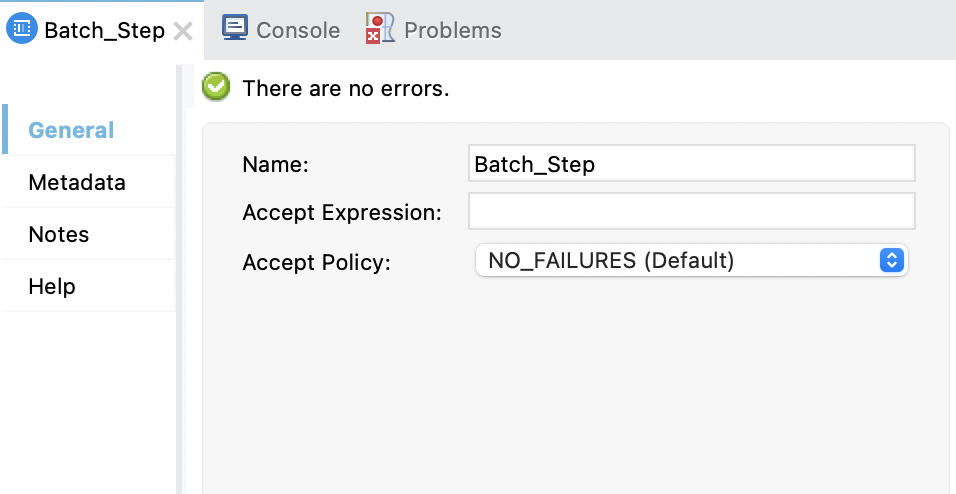Click the Batch_Step tab title
Screen dimensions: 956x494
(x=104, y=31)
